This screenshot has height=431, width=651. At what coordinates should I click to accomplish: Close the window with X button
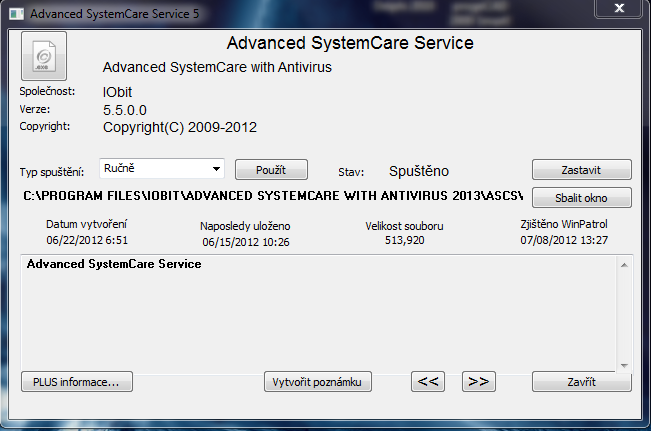(619, 8)
